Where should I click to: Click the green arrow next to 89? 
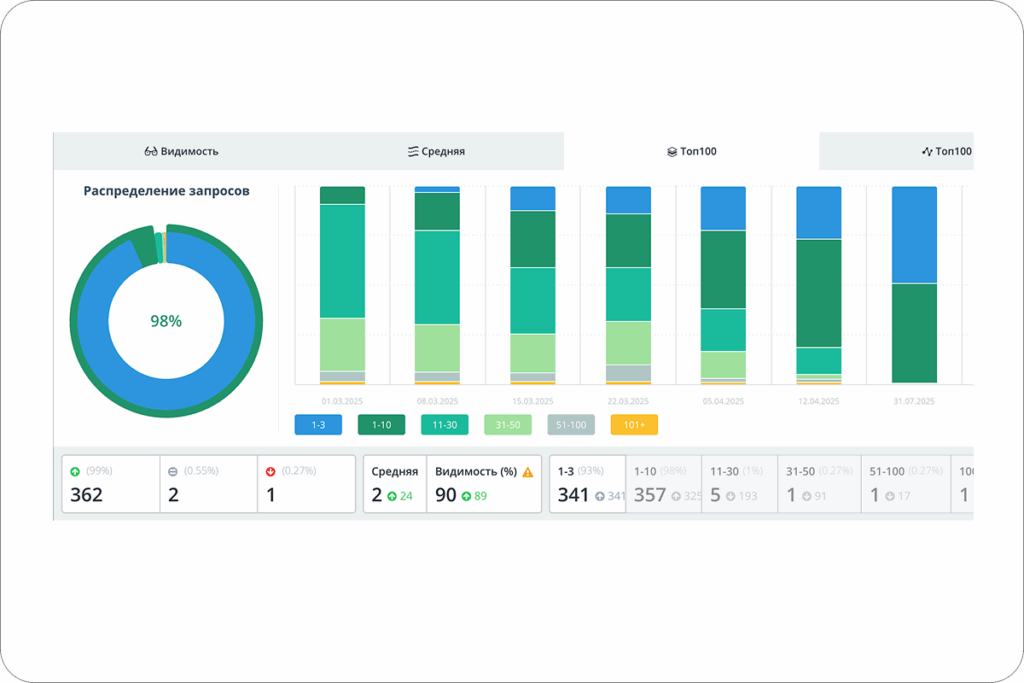(x=466, y=496)
